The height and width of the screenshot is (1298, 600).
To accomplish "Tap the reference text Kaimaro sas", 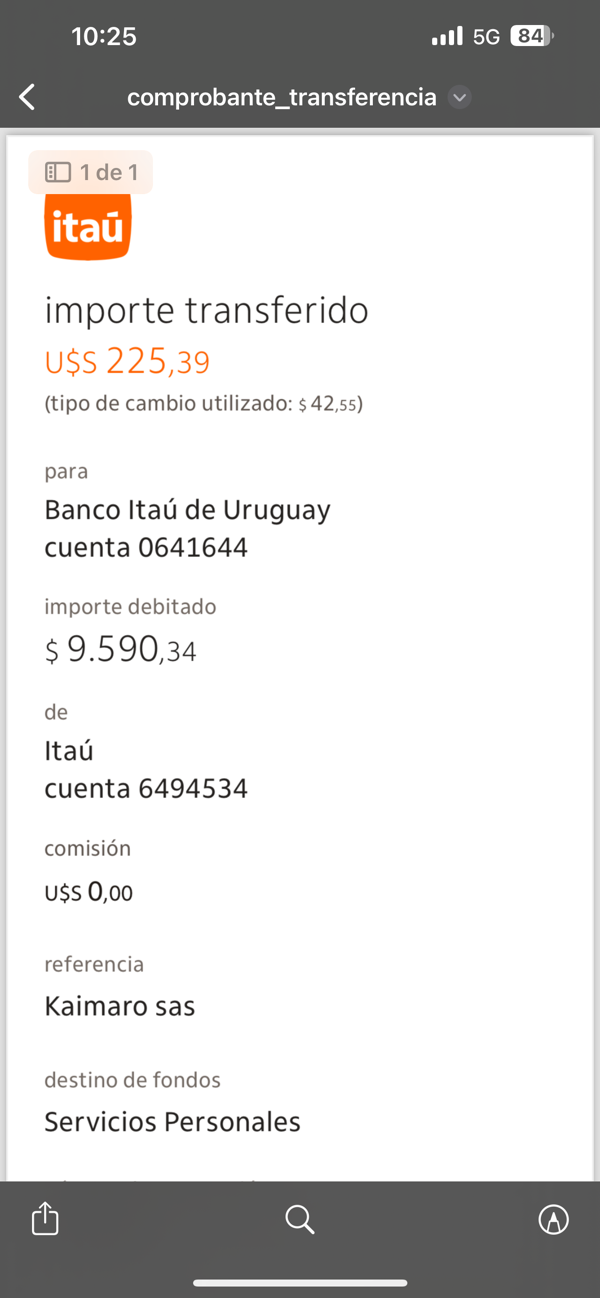I will pyautogui.click(x=120, y=1006).
